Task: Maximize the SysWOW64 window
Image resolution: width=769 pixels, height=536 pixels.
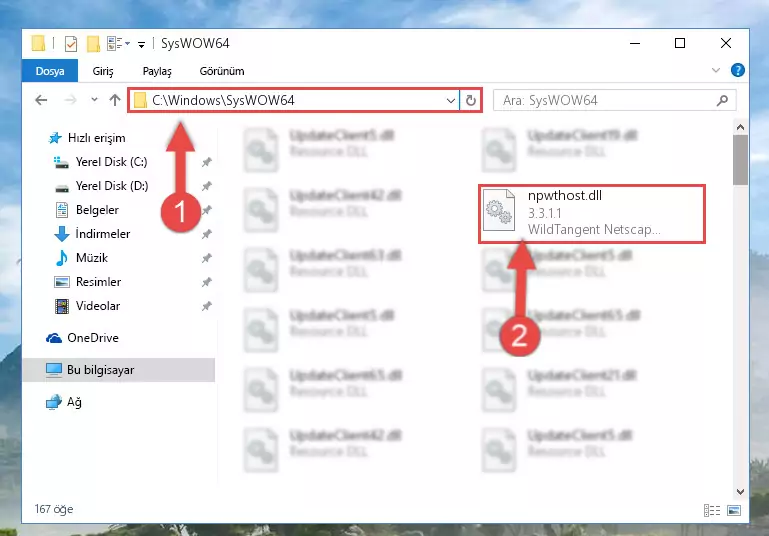Action: [680, 43]
